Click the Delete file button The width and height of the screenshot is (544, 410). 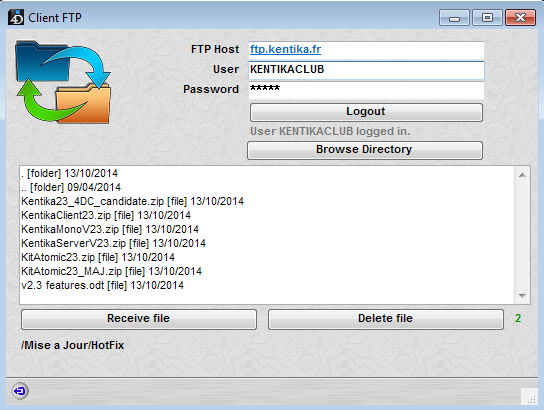pos(385,319)
